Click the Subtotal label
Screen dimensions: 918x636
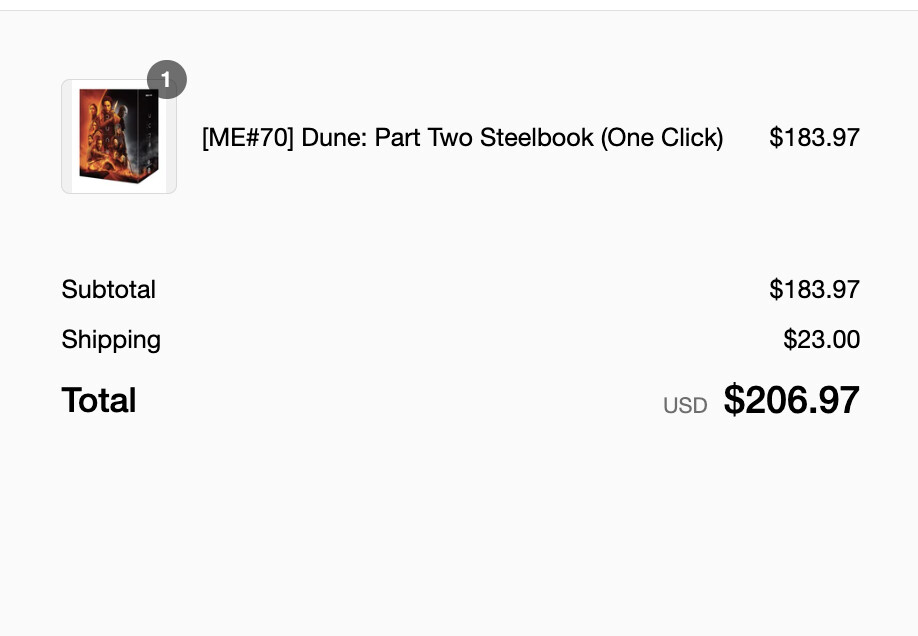coord(108,290)
